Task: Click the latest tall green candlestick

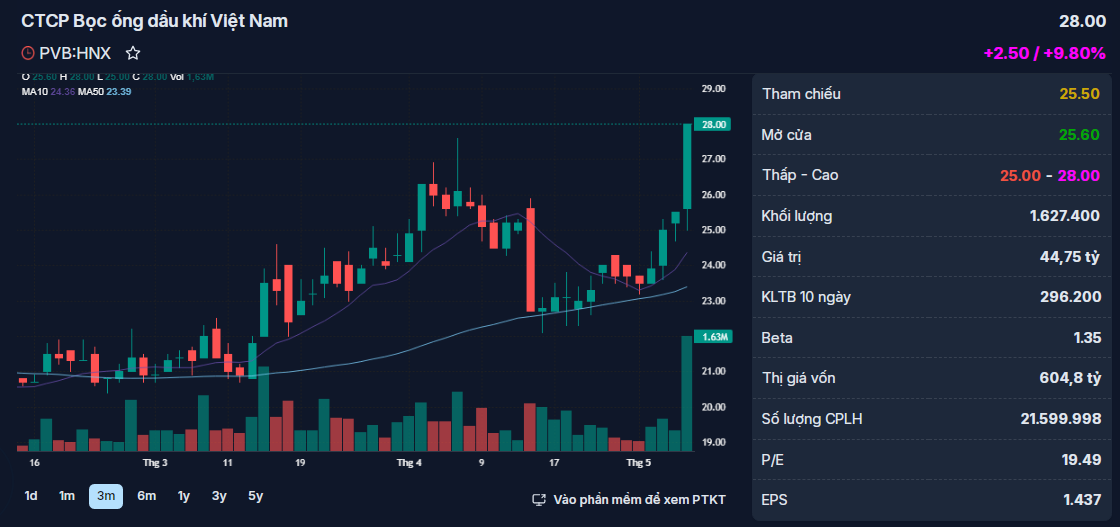Action: (x=687, y=166)
